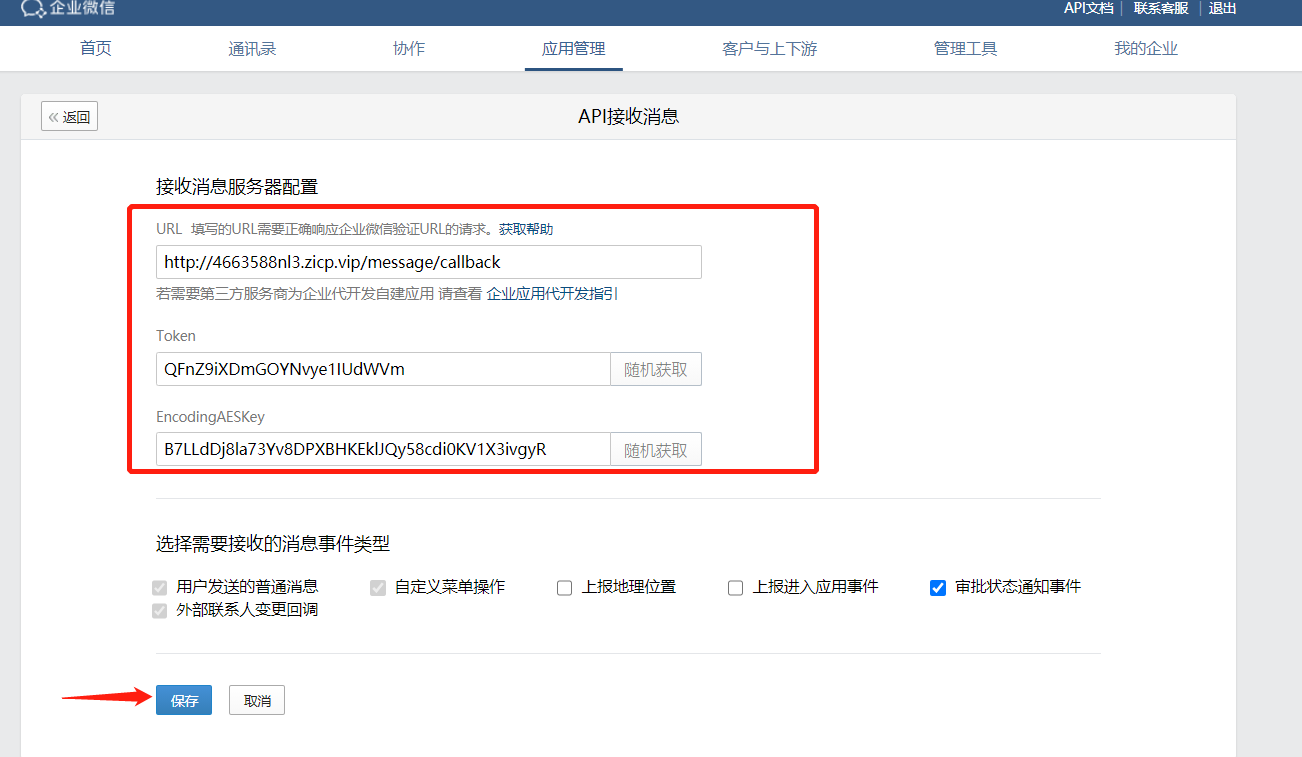Uncheck the 审批状态通知事件 checkbox
The image size is (1302, 757).
(x=938, y=587)
